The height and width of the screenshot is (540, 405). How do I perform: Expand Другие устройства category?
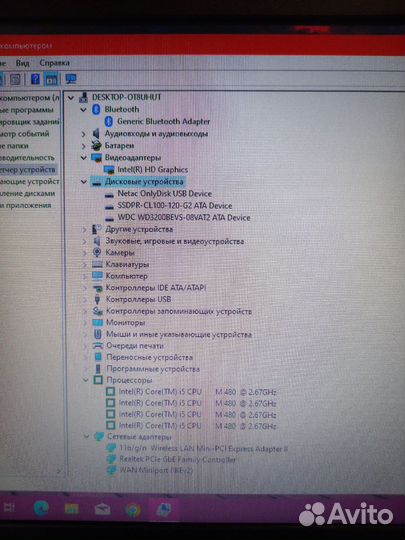pyautogui.click(x=84, y=229)
